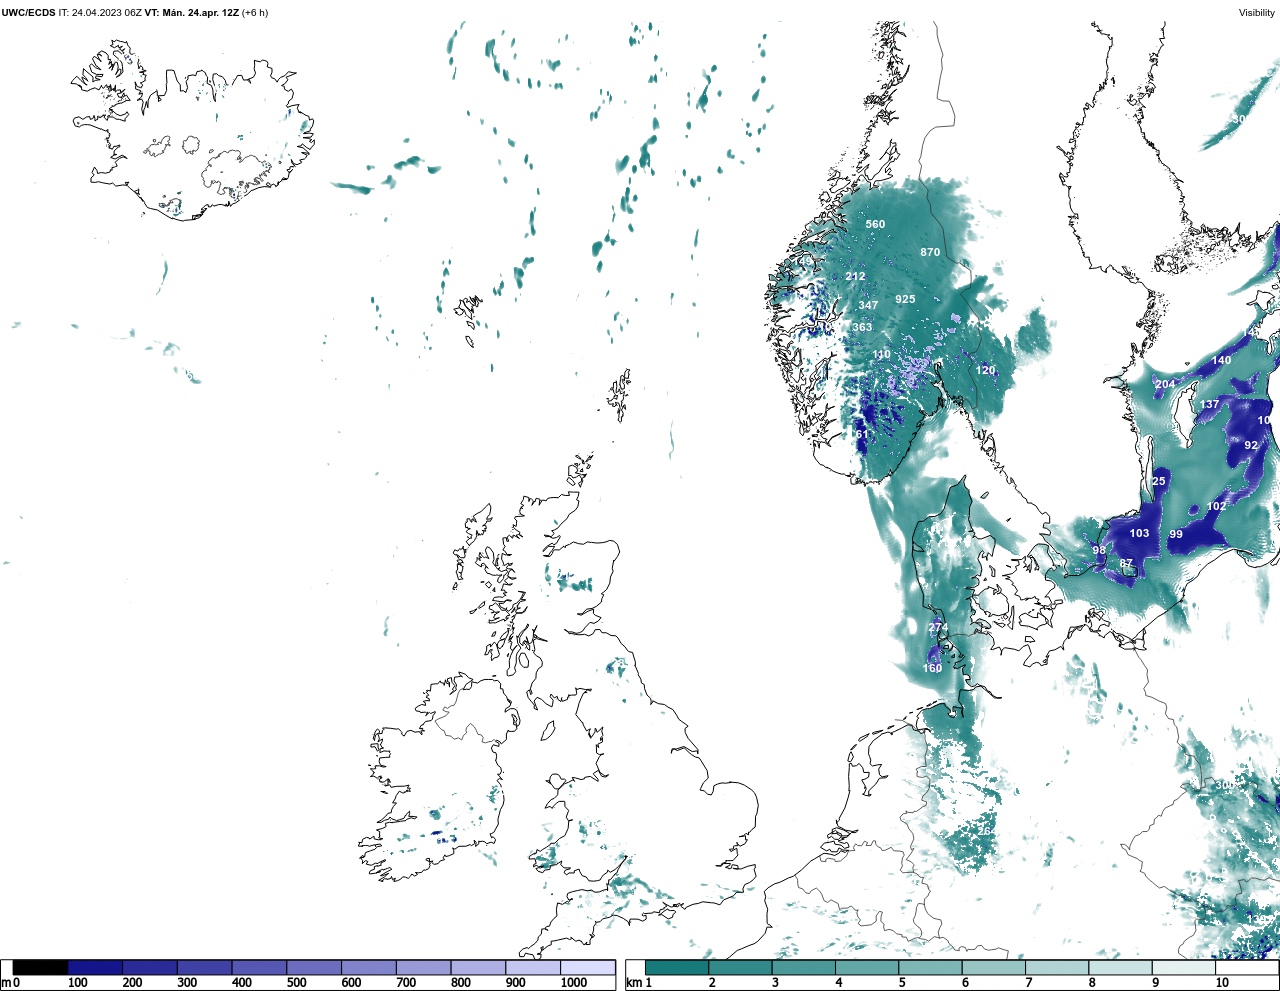Select the '347' map value

point(868,305)
